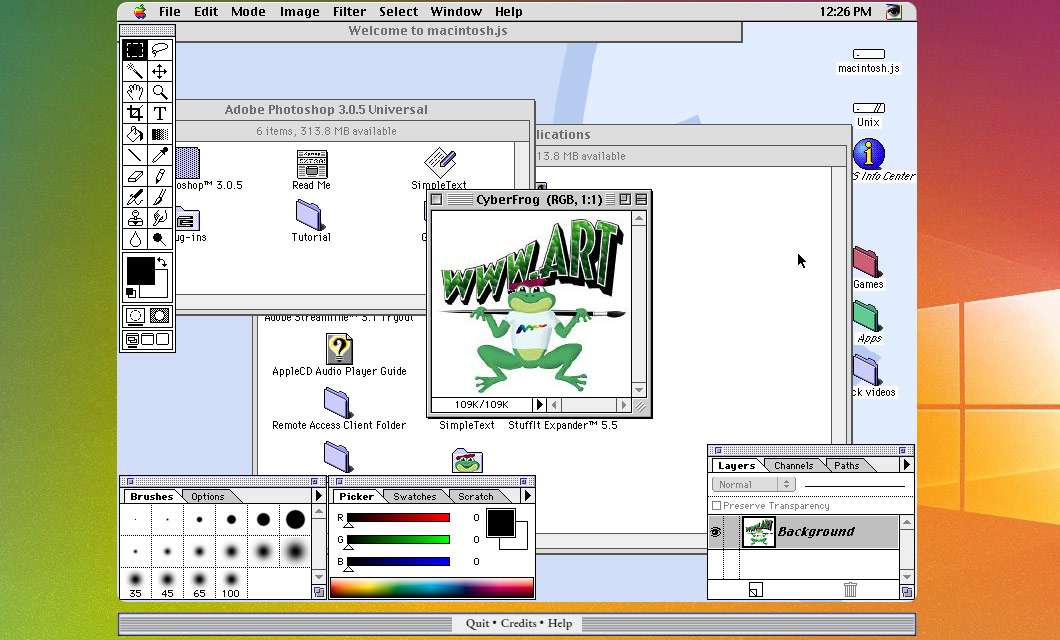Reset to default colors icon in toolbox

[131, 292]
